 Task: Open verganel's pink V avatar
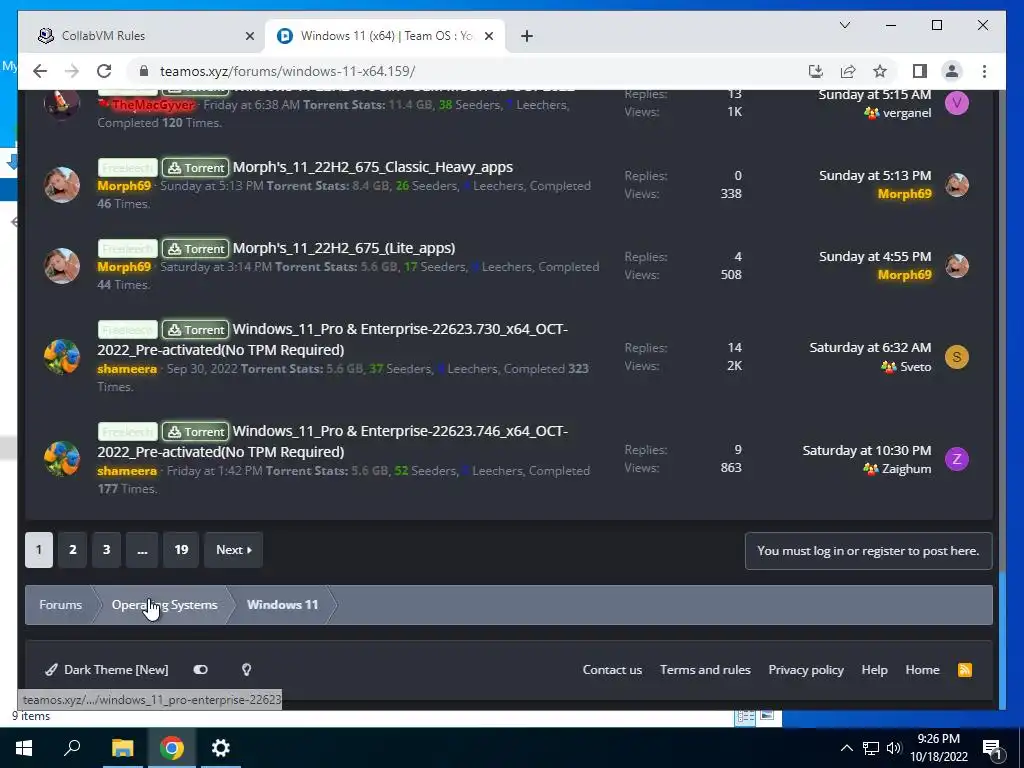(x=957, y=103)
